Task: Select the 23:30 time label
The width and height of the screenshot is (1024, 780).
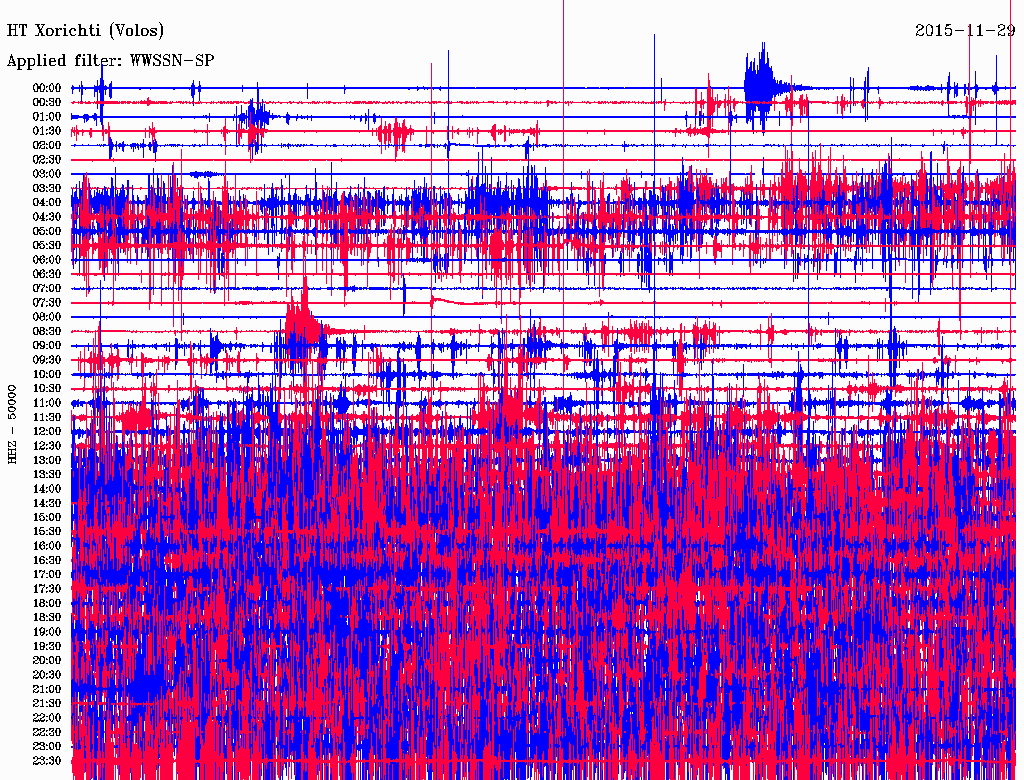Action: tap(47, 760)
